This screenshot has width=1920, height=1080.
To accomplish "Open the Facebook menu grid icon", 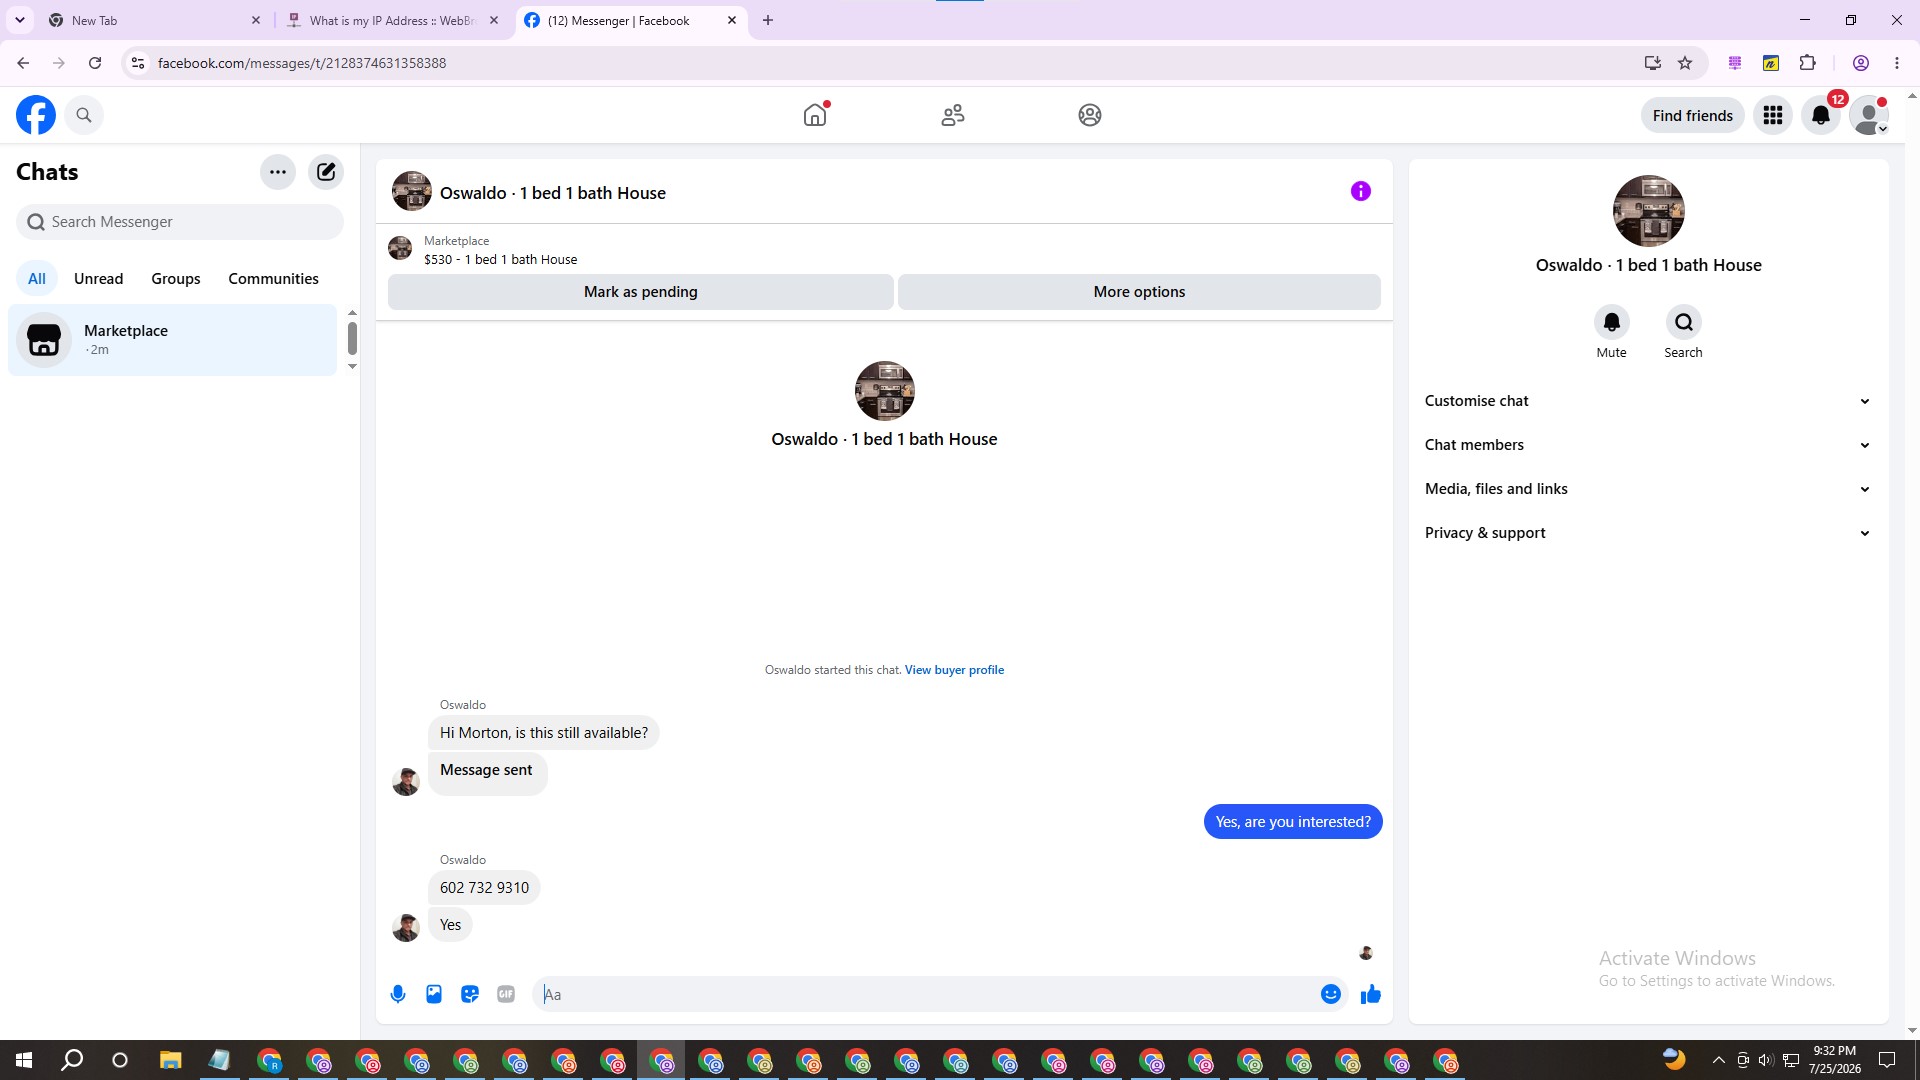I will (1773, 116).
